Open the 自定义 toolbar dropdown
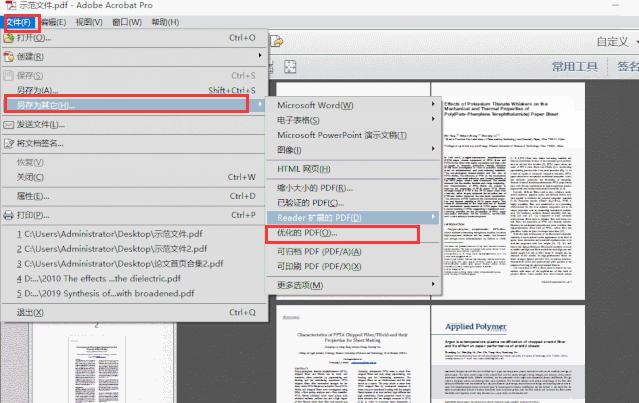 (x=617, y=42)
